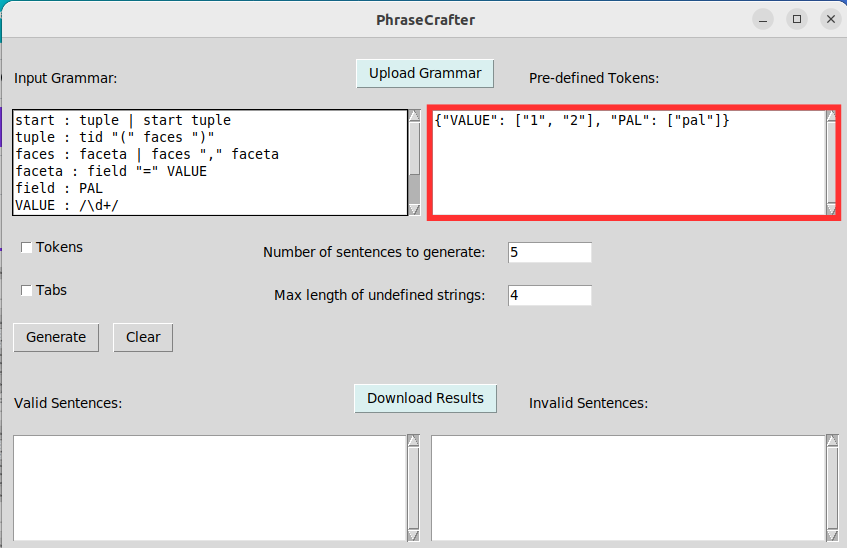Focus the Number of sentences to generate field
The height and width of the screenshot is (548, 847).
(549, 252)
